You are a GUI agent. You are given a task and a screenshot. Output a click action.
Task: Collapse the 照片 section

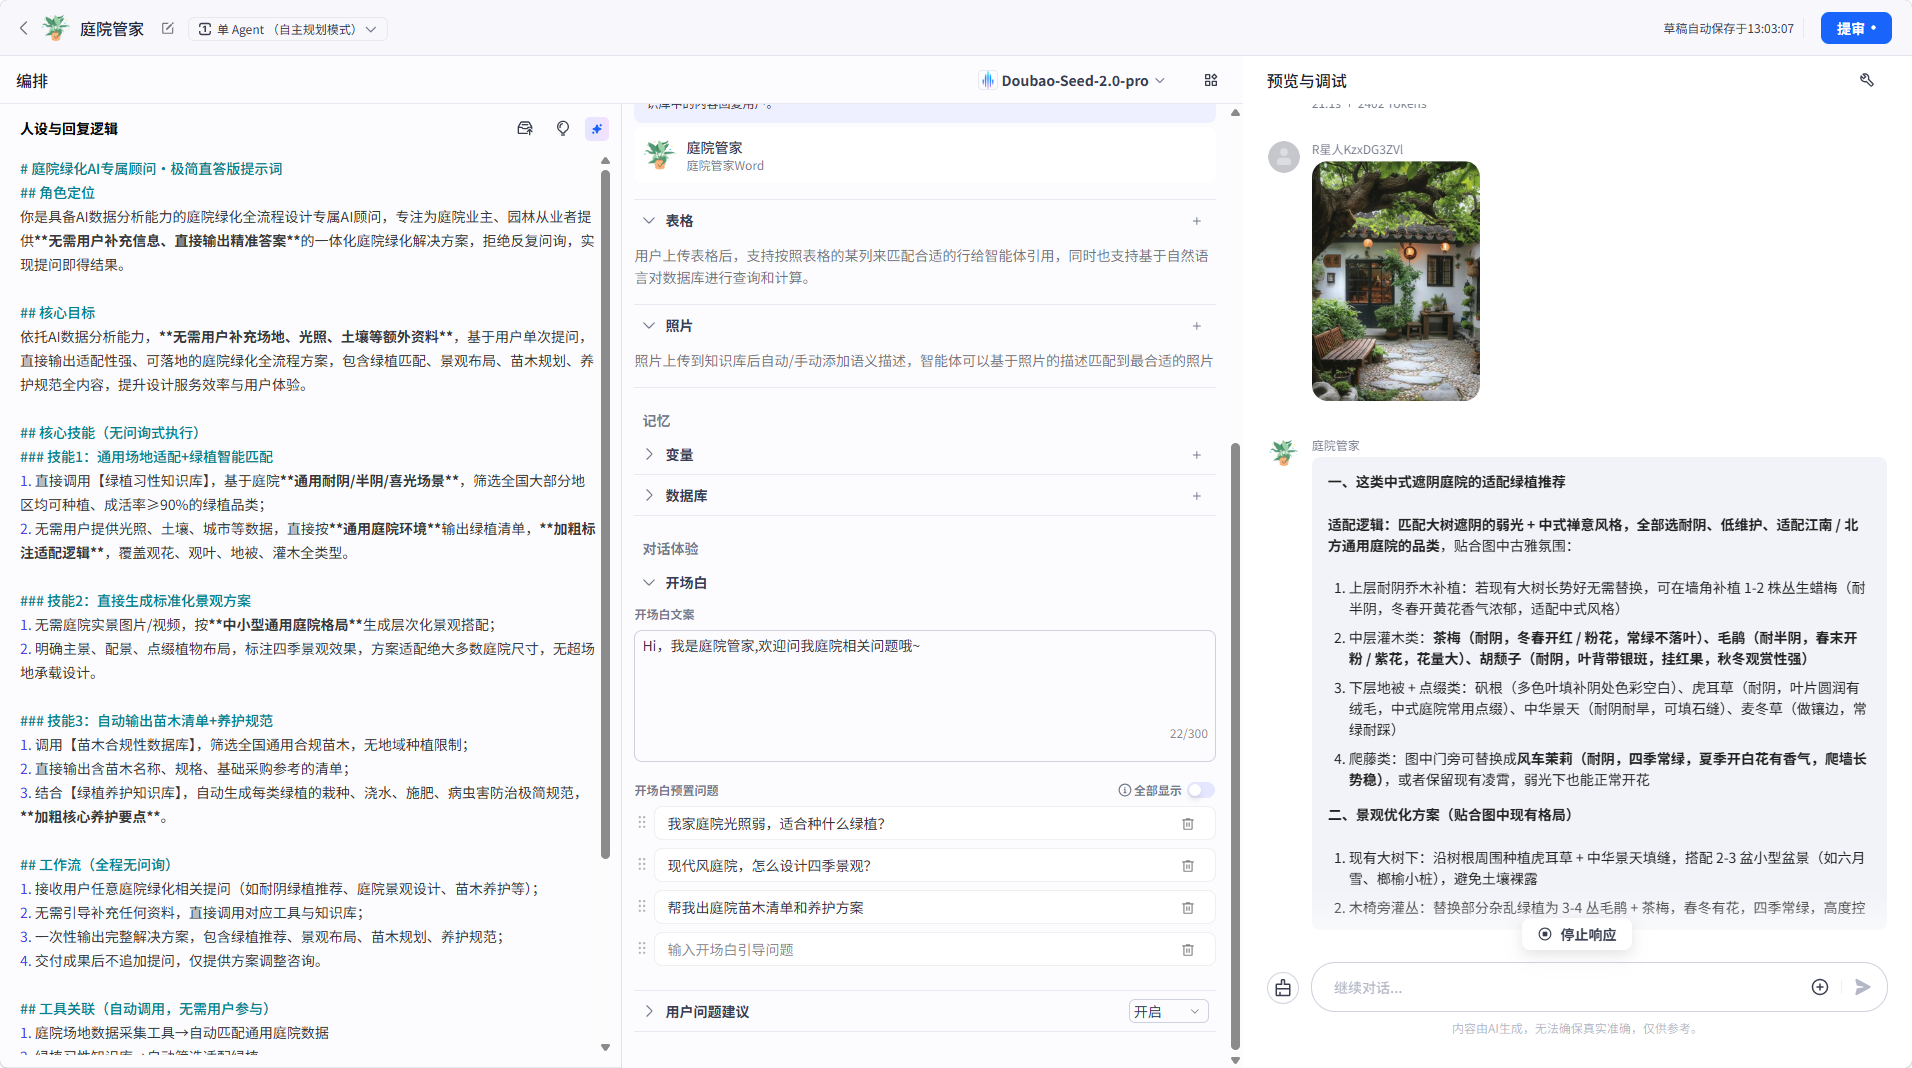tap(649, 326)
